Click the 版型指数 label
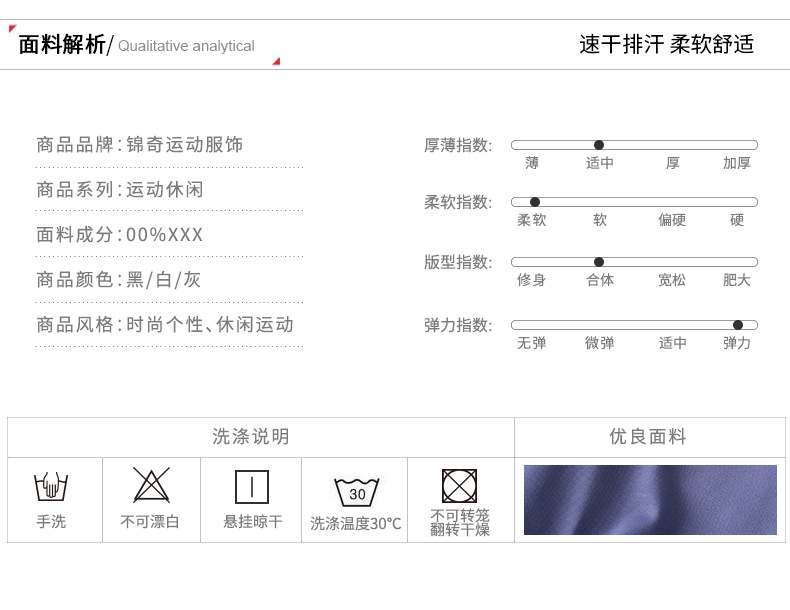The width and height of the screenshot is (790, 610). click(x=458, y=262)
